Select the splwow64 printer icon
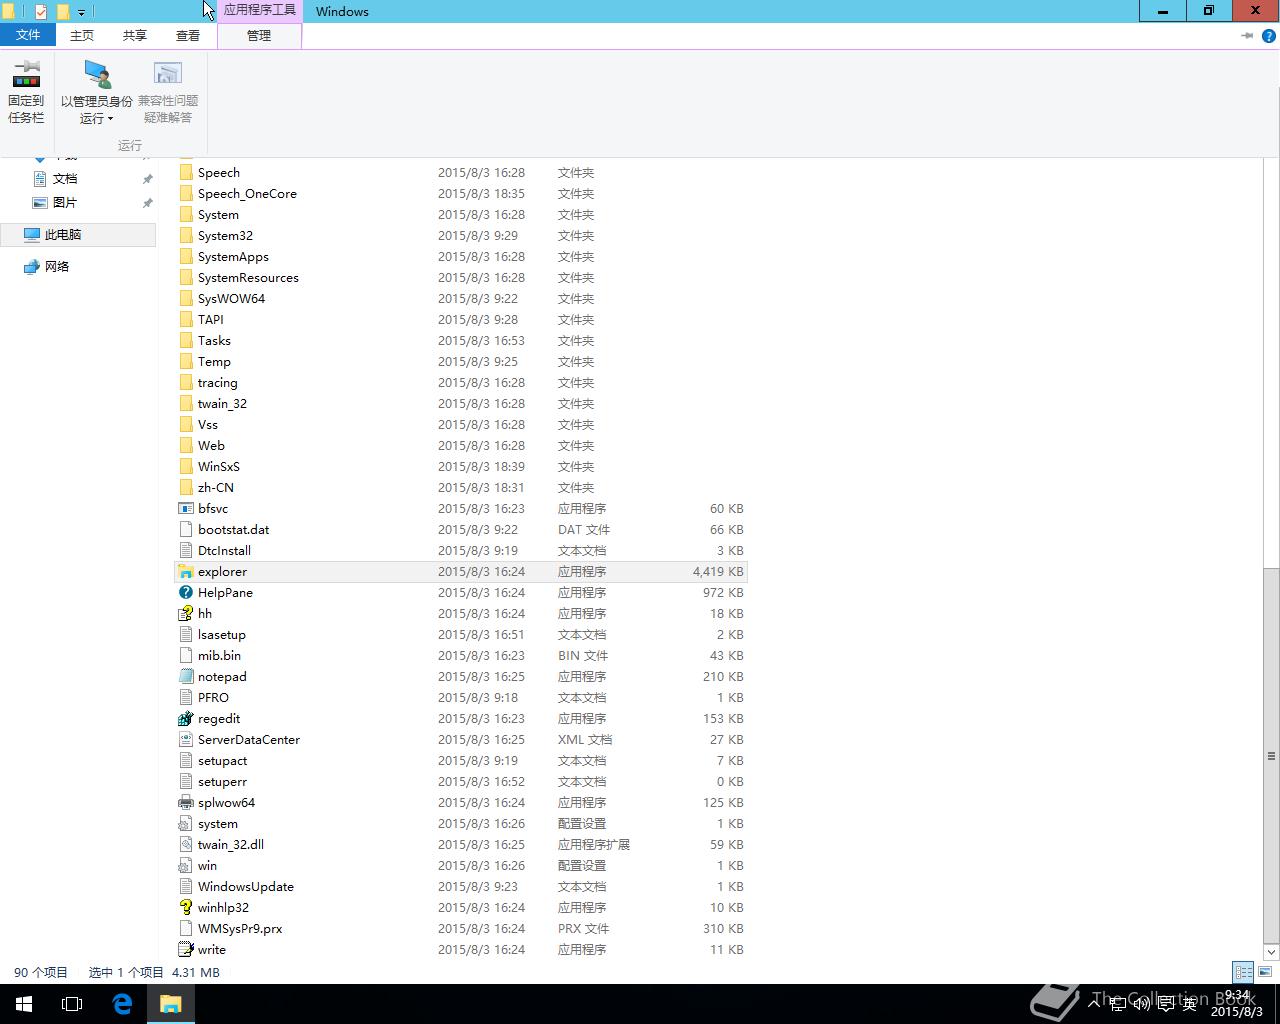Image resolution: width=1280 pixels, height=1024 pixels. pos(185,802)
